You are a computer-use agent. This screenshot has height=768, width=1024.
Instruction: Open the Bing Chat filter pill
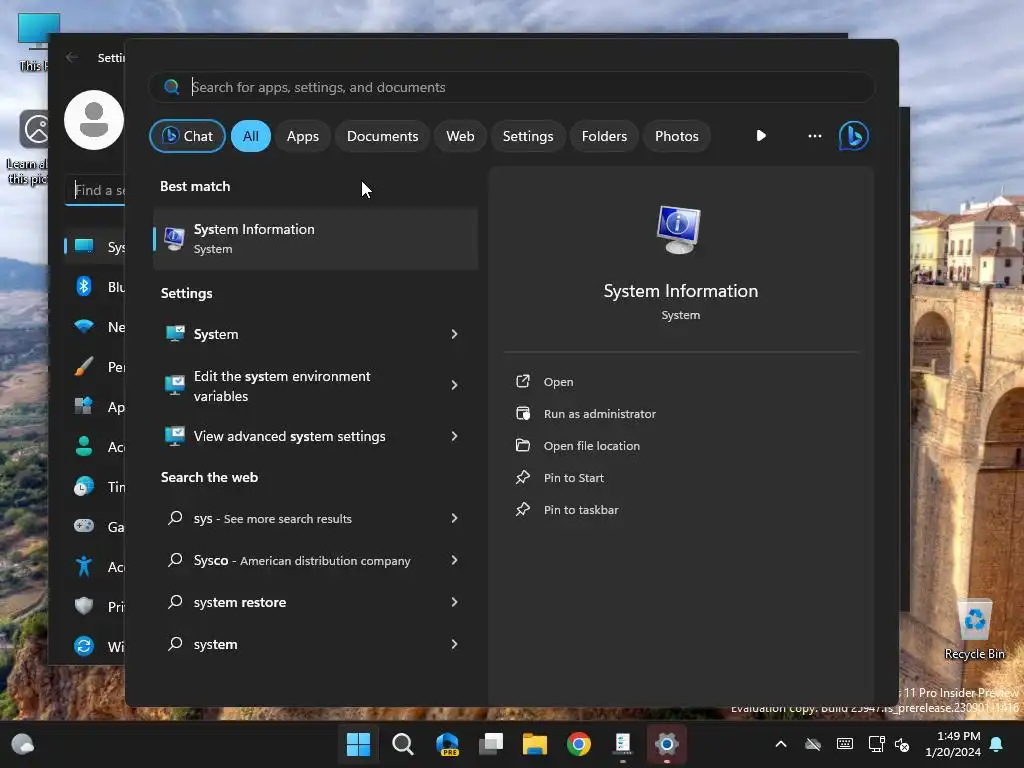click(187, 136)
